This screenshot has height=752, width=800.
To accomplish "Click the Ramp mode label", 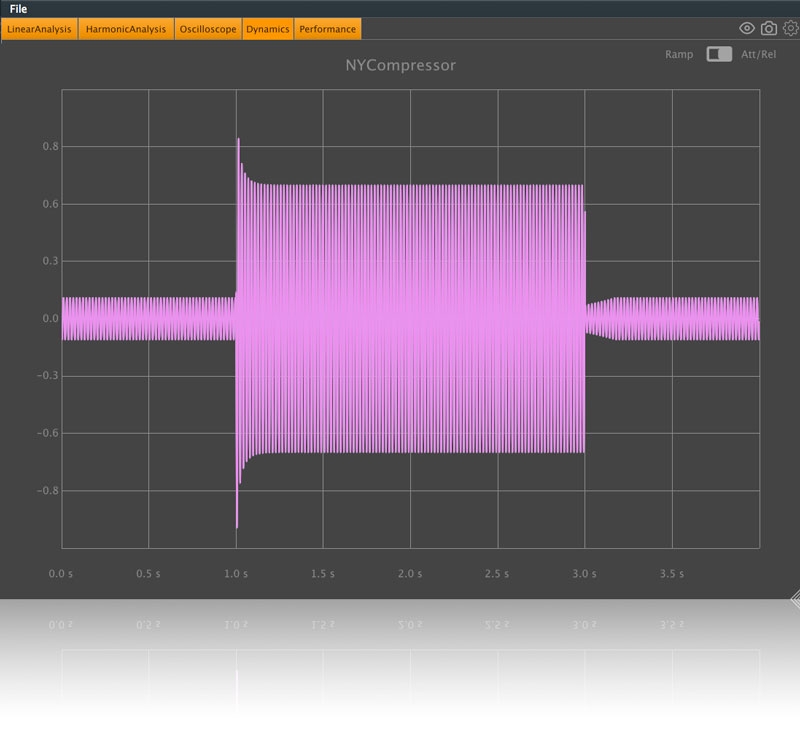I will tap(679, 54).
